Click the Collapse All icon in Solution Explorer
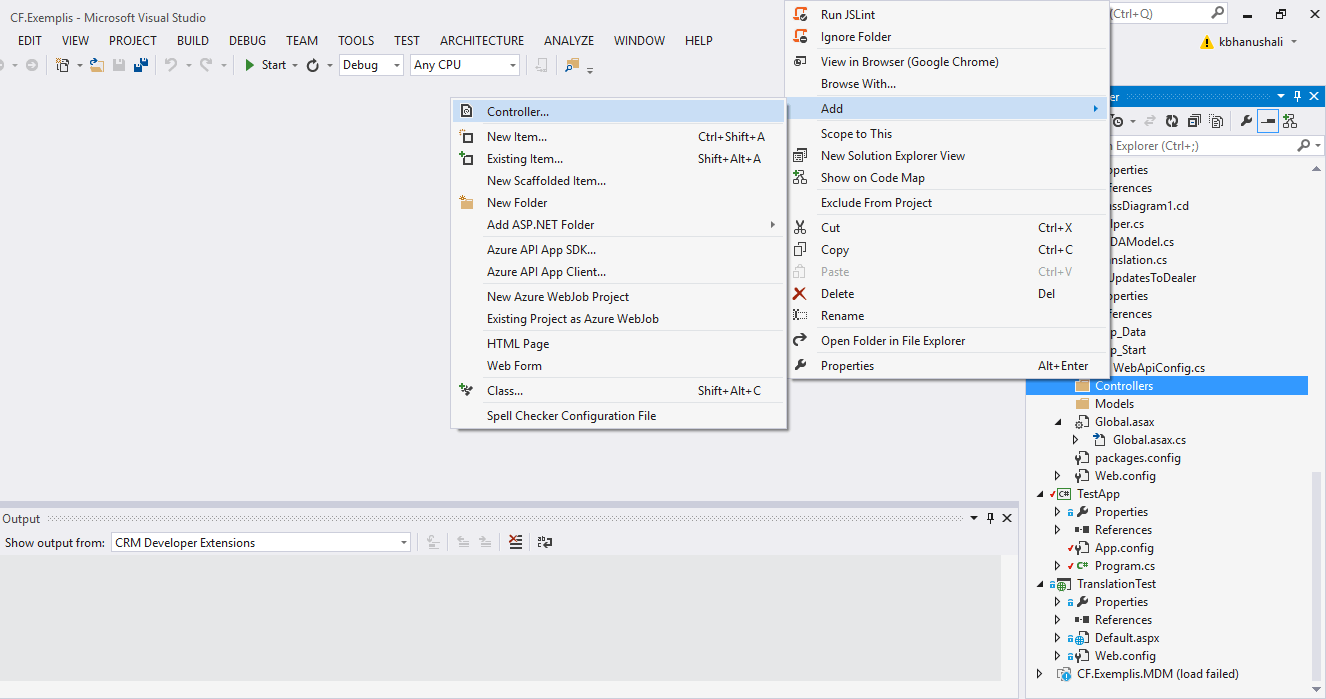Screen dimensions: 1326x699 point(1195,121)
